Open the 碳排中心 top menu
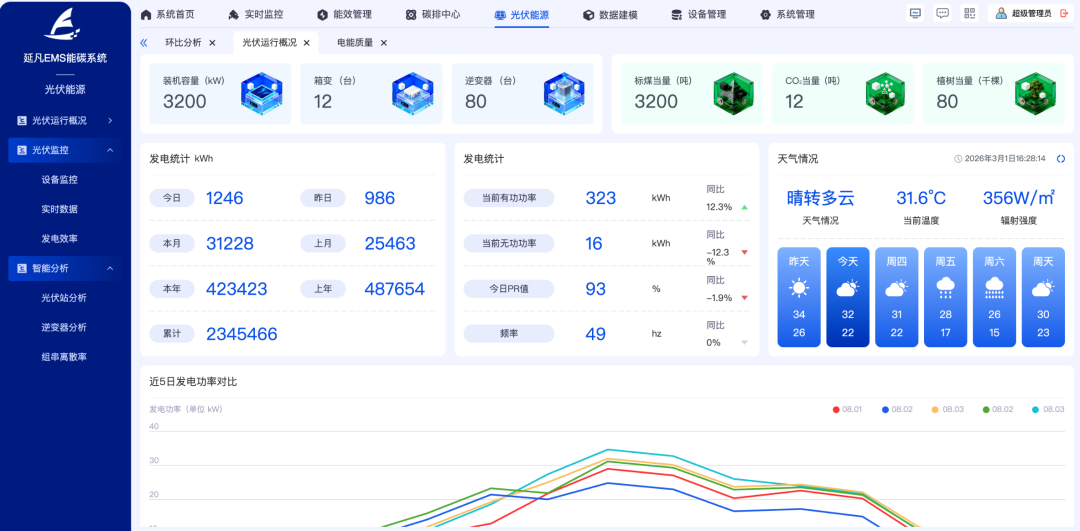Image resolution: width=1080 pixels, height=531 pixels. (433, 14)
